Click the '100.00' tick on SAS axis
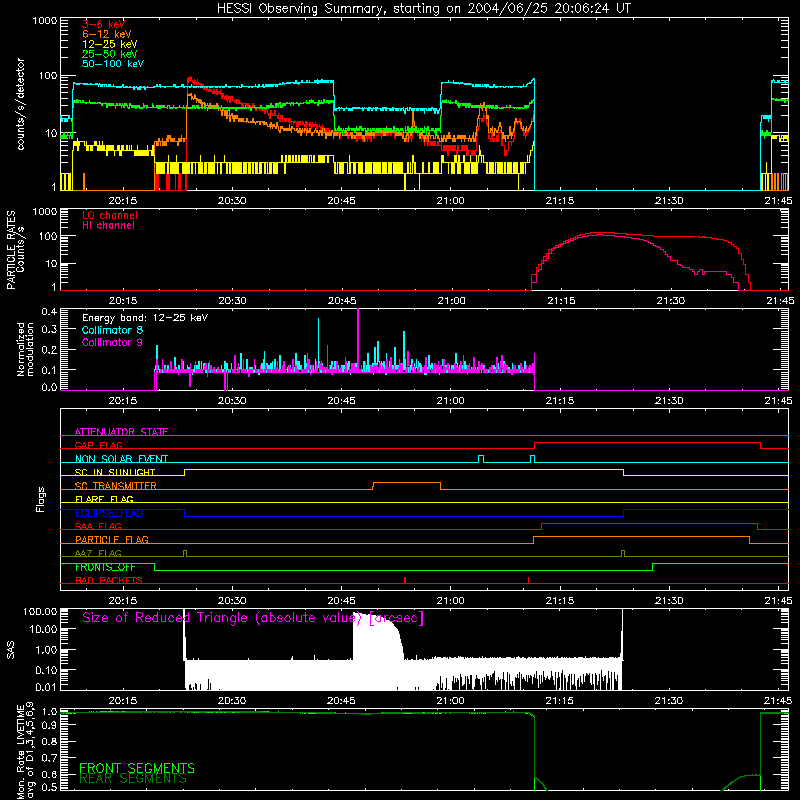The width and height of the screenshot is (800, 800). 40,611
